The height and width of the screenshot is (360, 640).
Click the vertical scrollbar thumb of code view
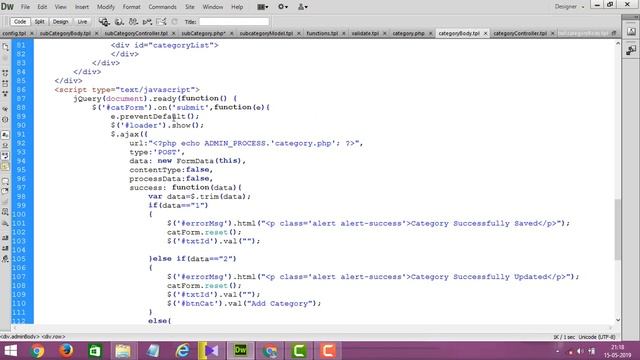click(618, 229)
